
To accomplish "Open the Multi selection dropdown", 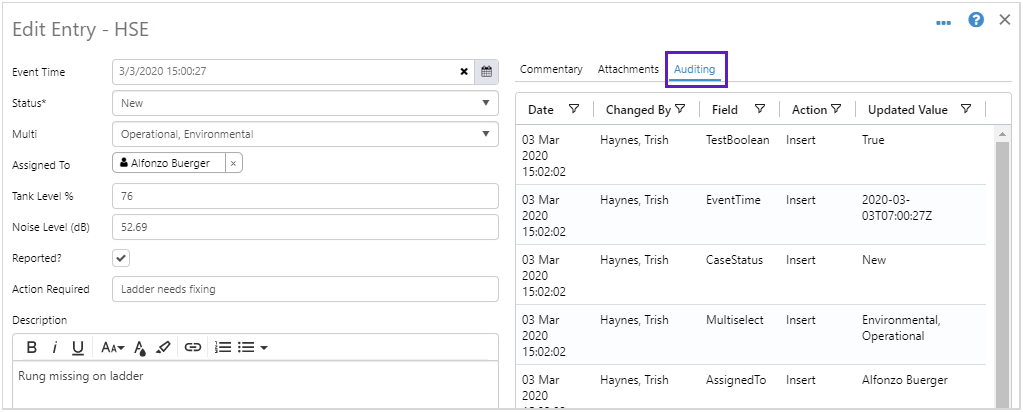I will click(485, 133).
